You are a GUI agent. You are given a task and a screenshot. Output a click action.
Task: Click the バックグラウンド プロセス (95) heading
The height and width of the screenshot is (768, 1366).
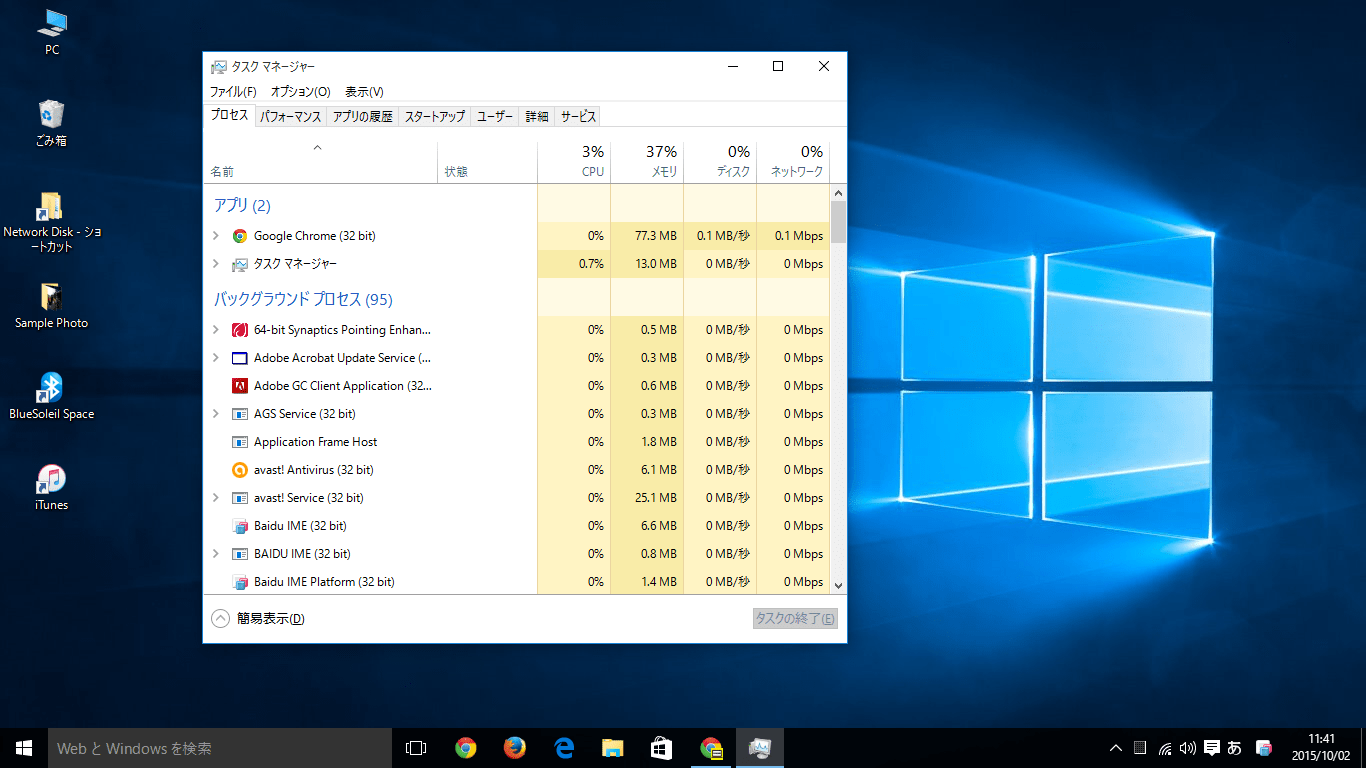coord(303,299)
